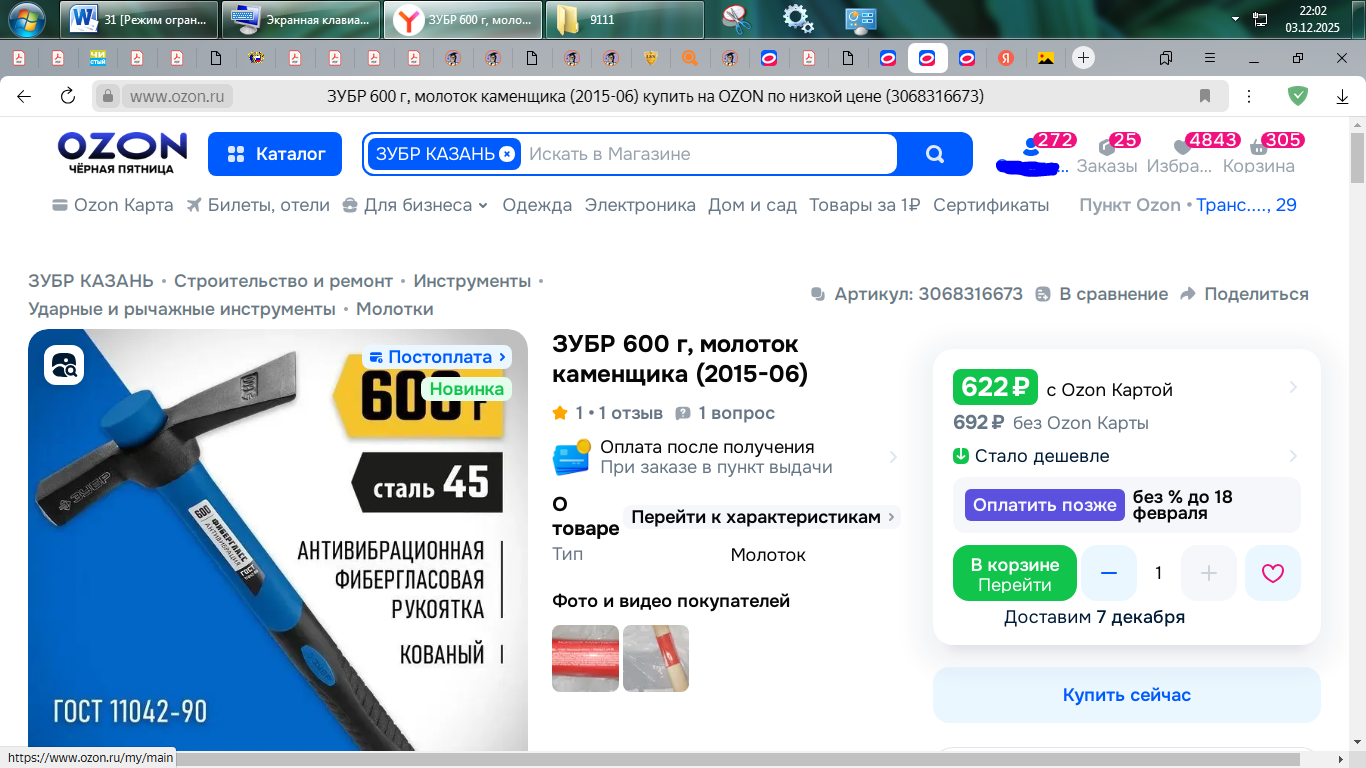This screenshot has height=768, width=1366.
Task: Expand the Для бизнеса dropdown
Action: (x=414, y=204)
